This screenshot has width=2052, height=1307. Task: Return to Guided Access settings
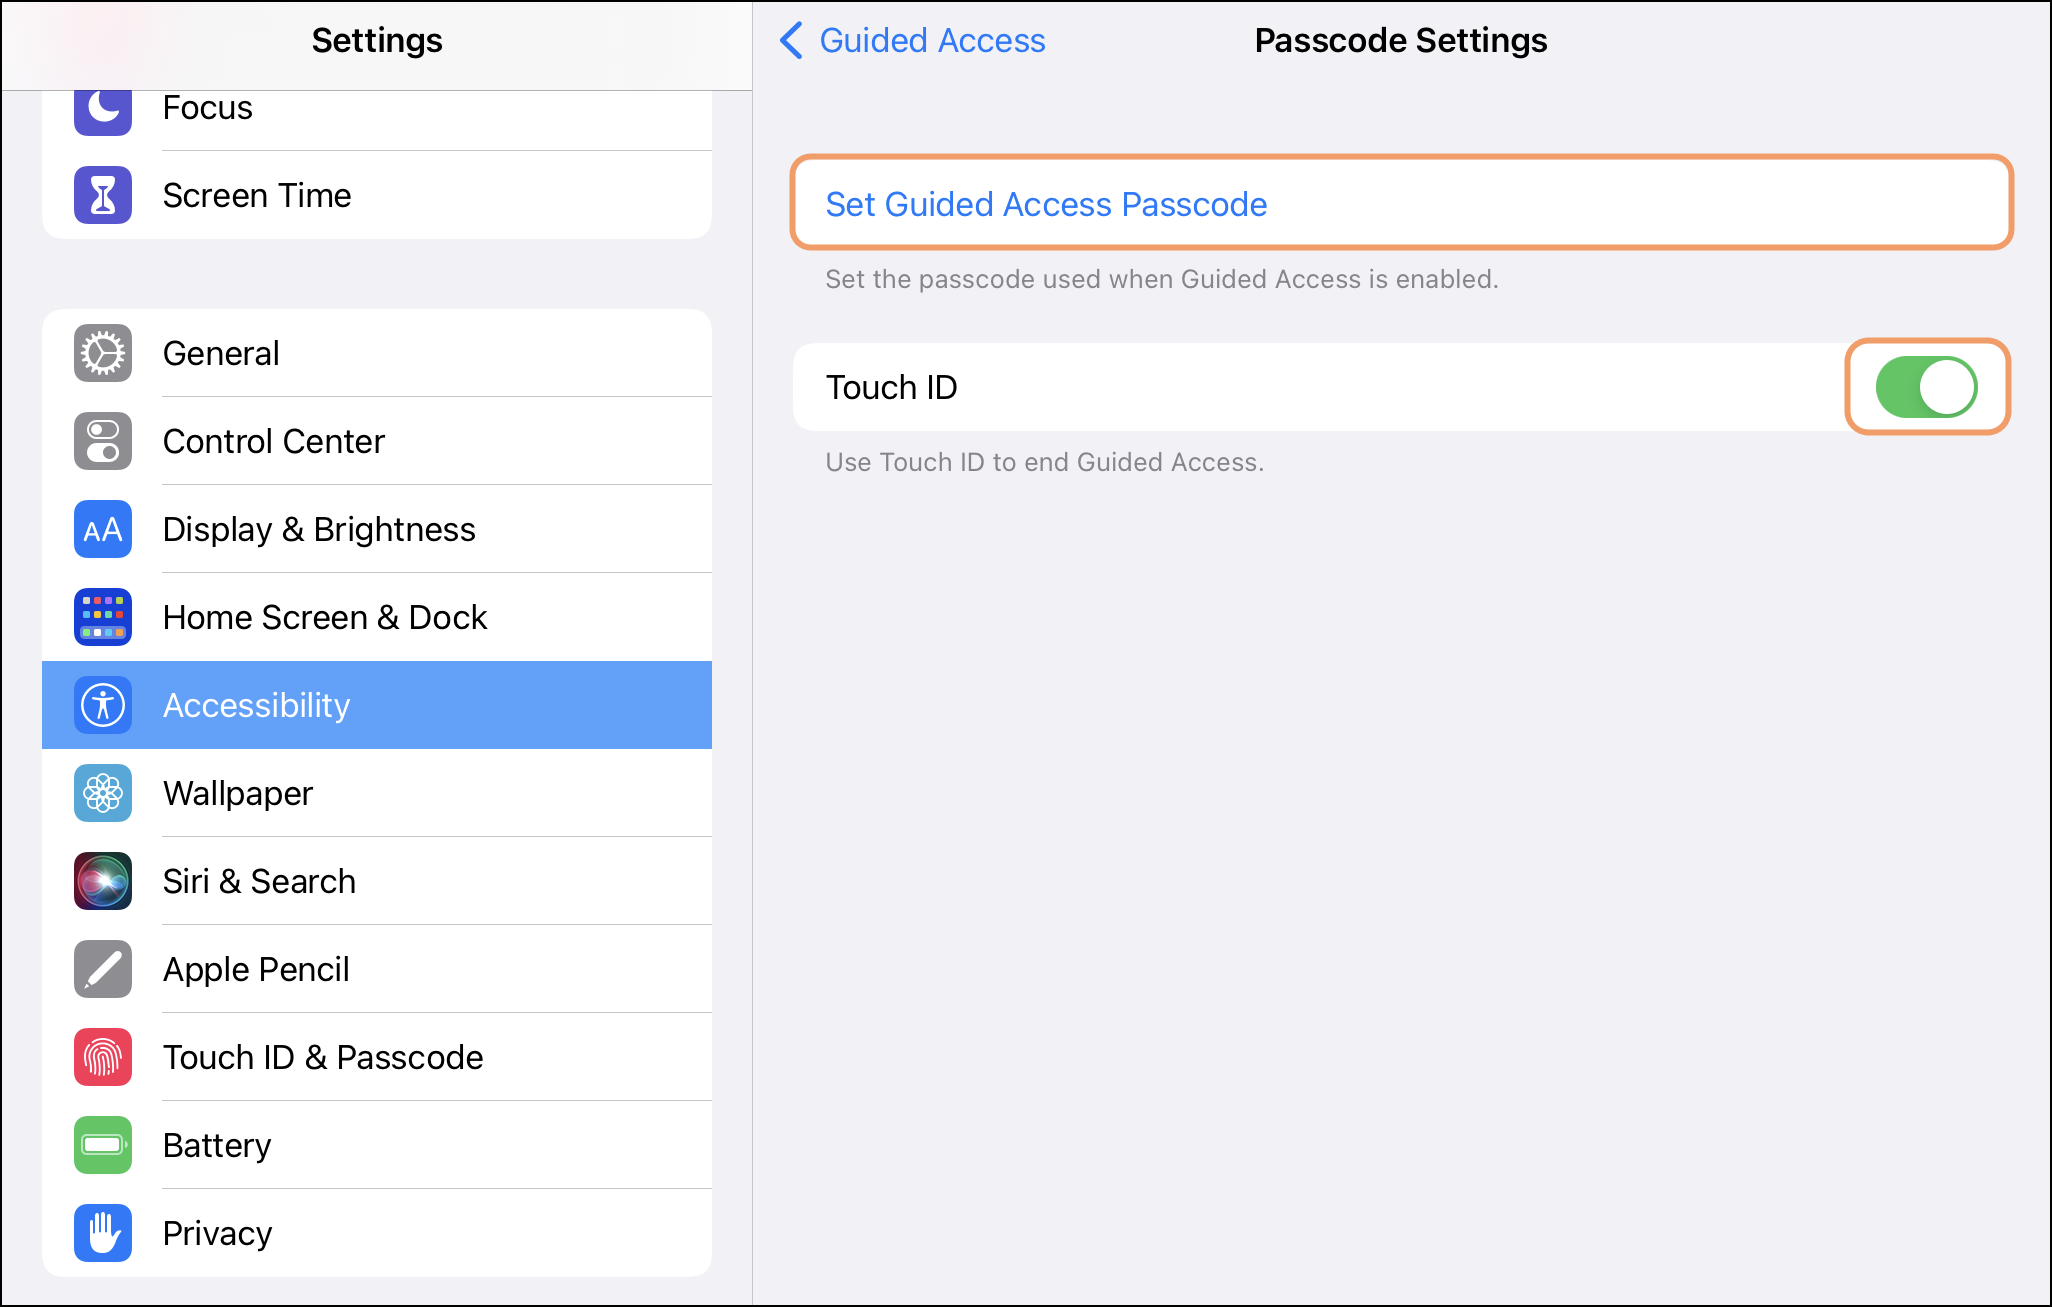point(932,41)
